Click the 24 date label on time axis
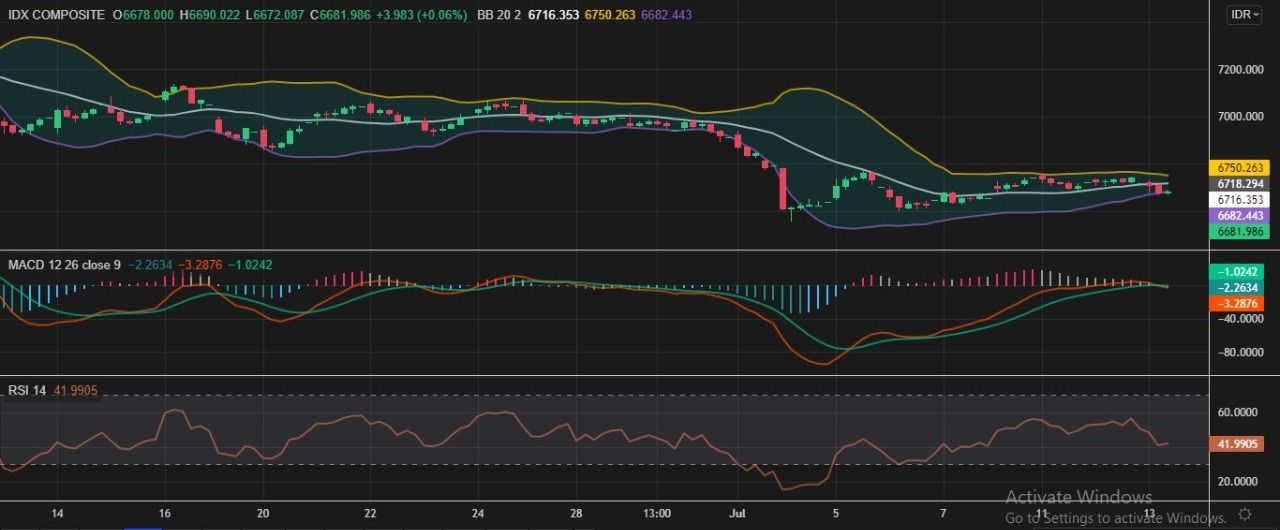 tap(478, 513)
